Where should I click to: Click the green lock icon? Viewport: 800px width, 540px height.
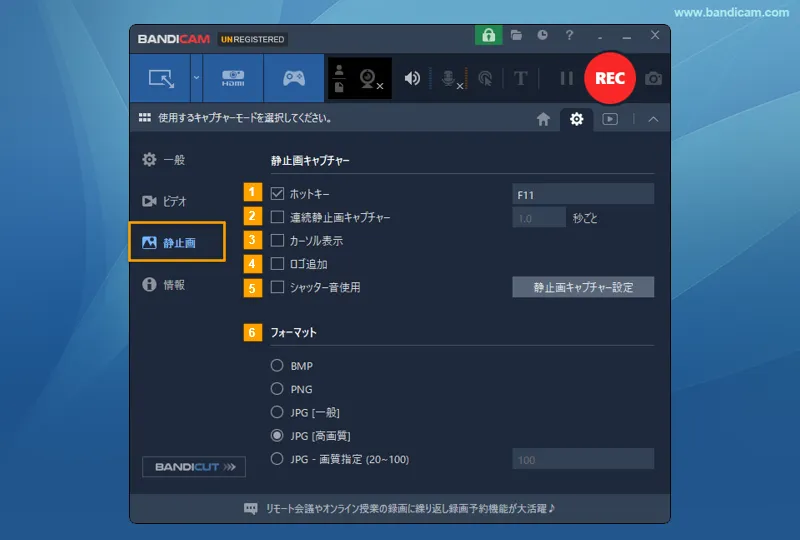click(488, 35)
